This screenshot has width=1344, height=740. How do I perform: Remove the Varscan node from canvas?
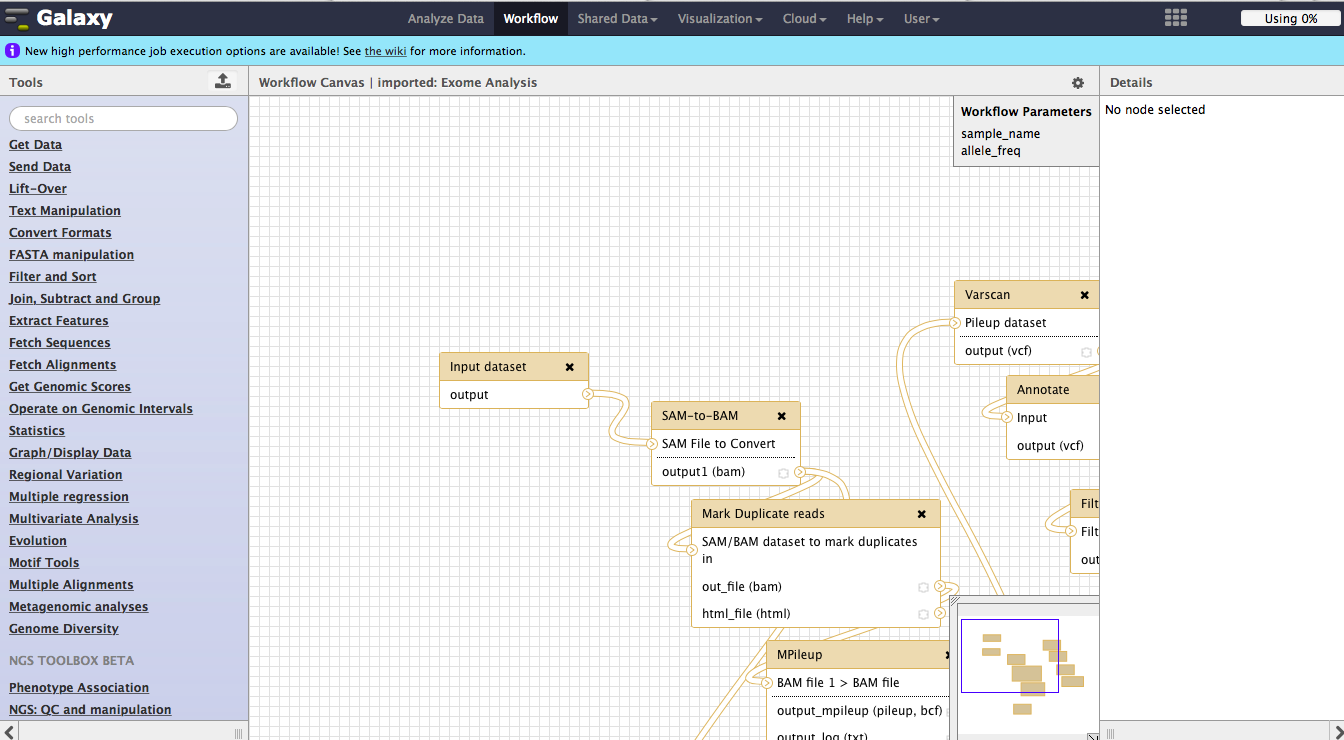[x=1084, y=295]
